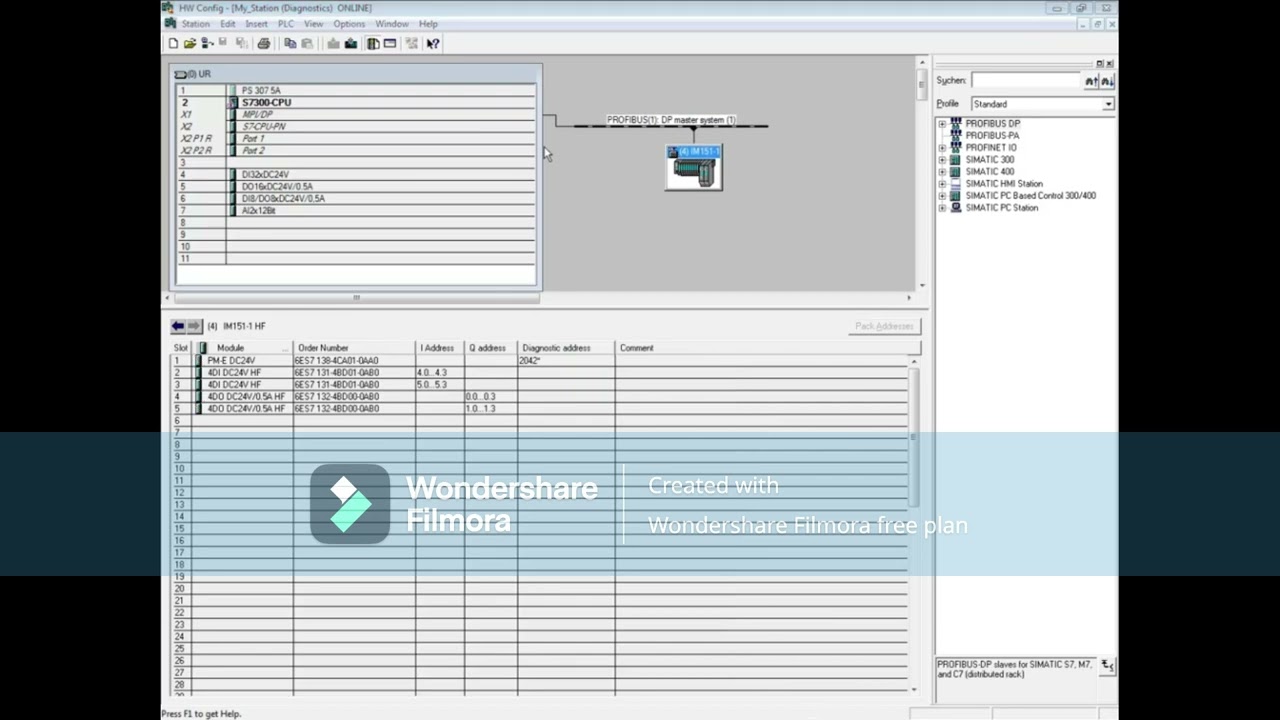Open the PLC menu
The width and height of the screenshot is (1280, 720).
(286, 24)
